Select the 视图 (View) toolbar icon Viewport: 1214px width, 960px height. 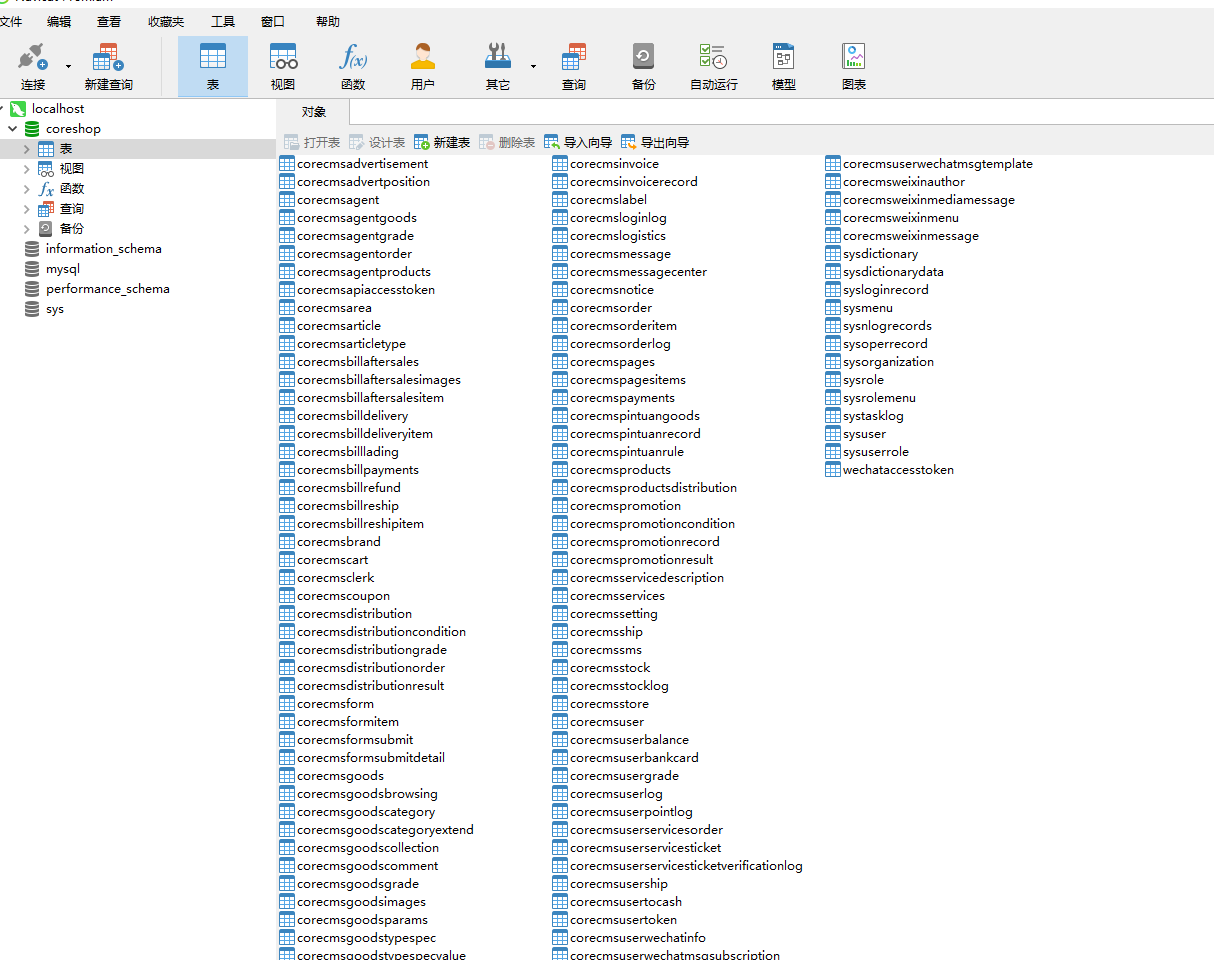(283, 66)
